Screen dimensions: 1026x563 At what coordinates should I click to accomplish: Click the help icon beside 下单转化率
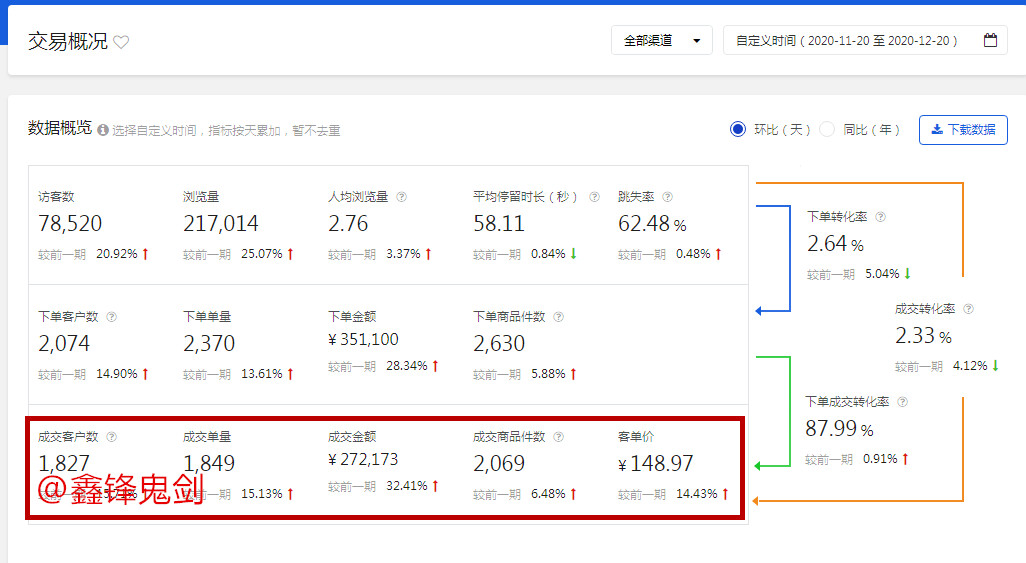pyautogui.click(x=881, y=217)
